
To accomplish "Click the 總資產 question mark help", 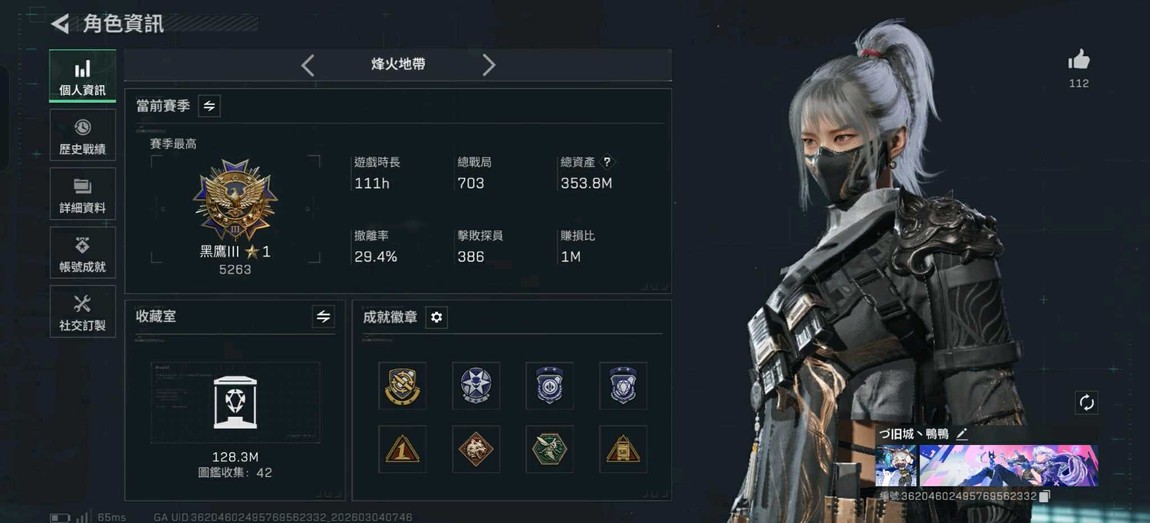I will [x=607, y=162].
